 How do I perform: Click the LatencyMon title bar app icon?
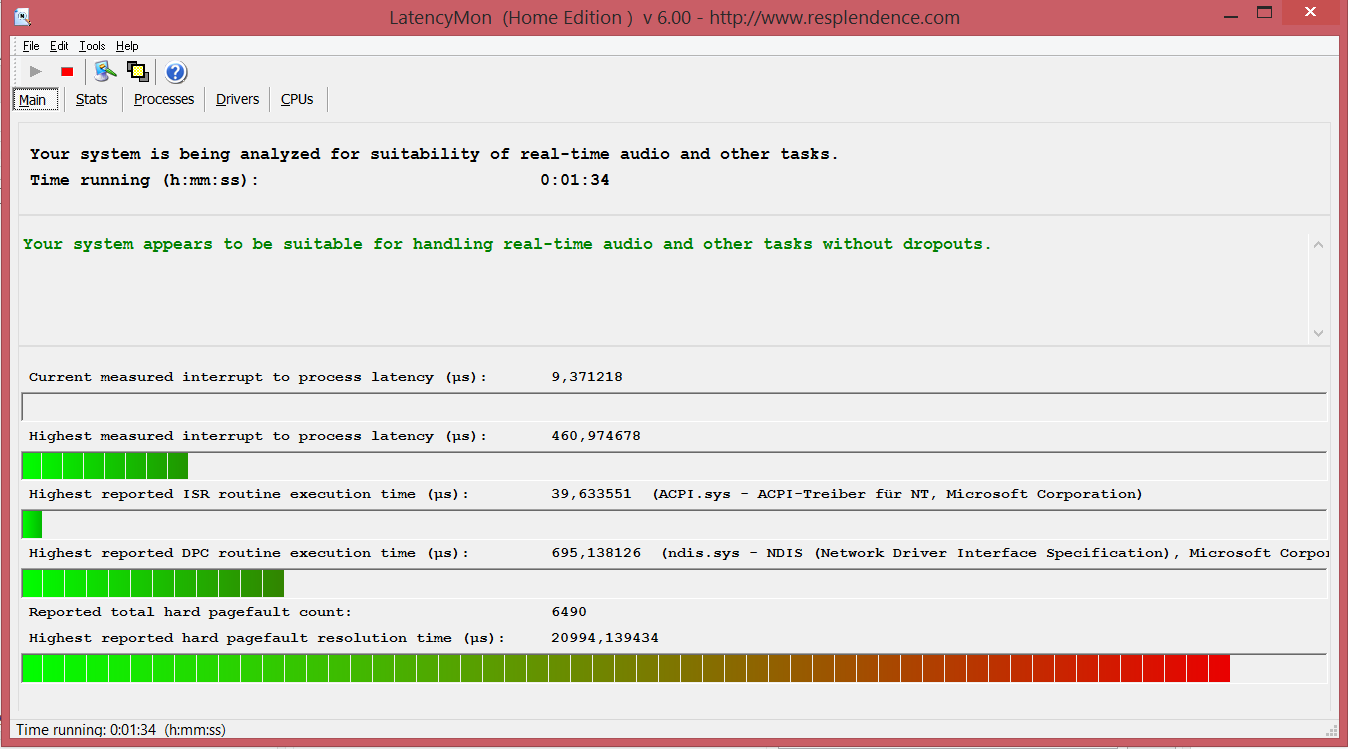pyautogui.click(x=20, y=16)
